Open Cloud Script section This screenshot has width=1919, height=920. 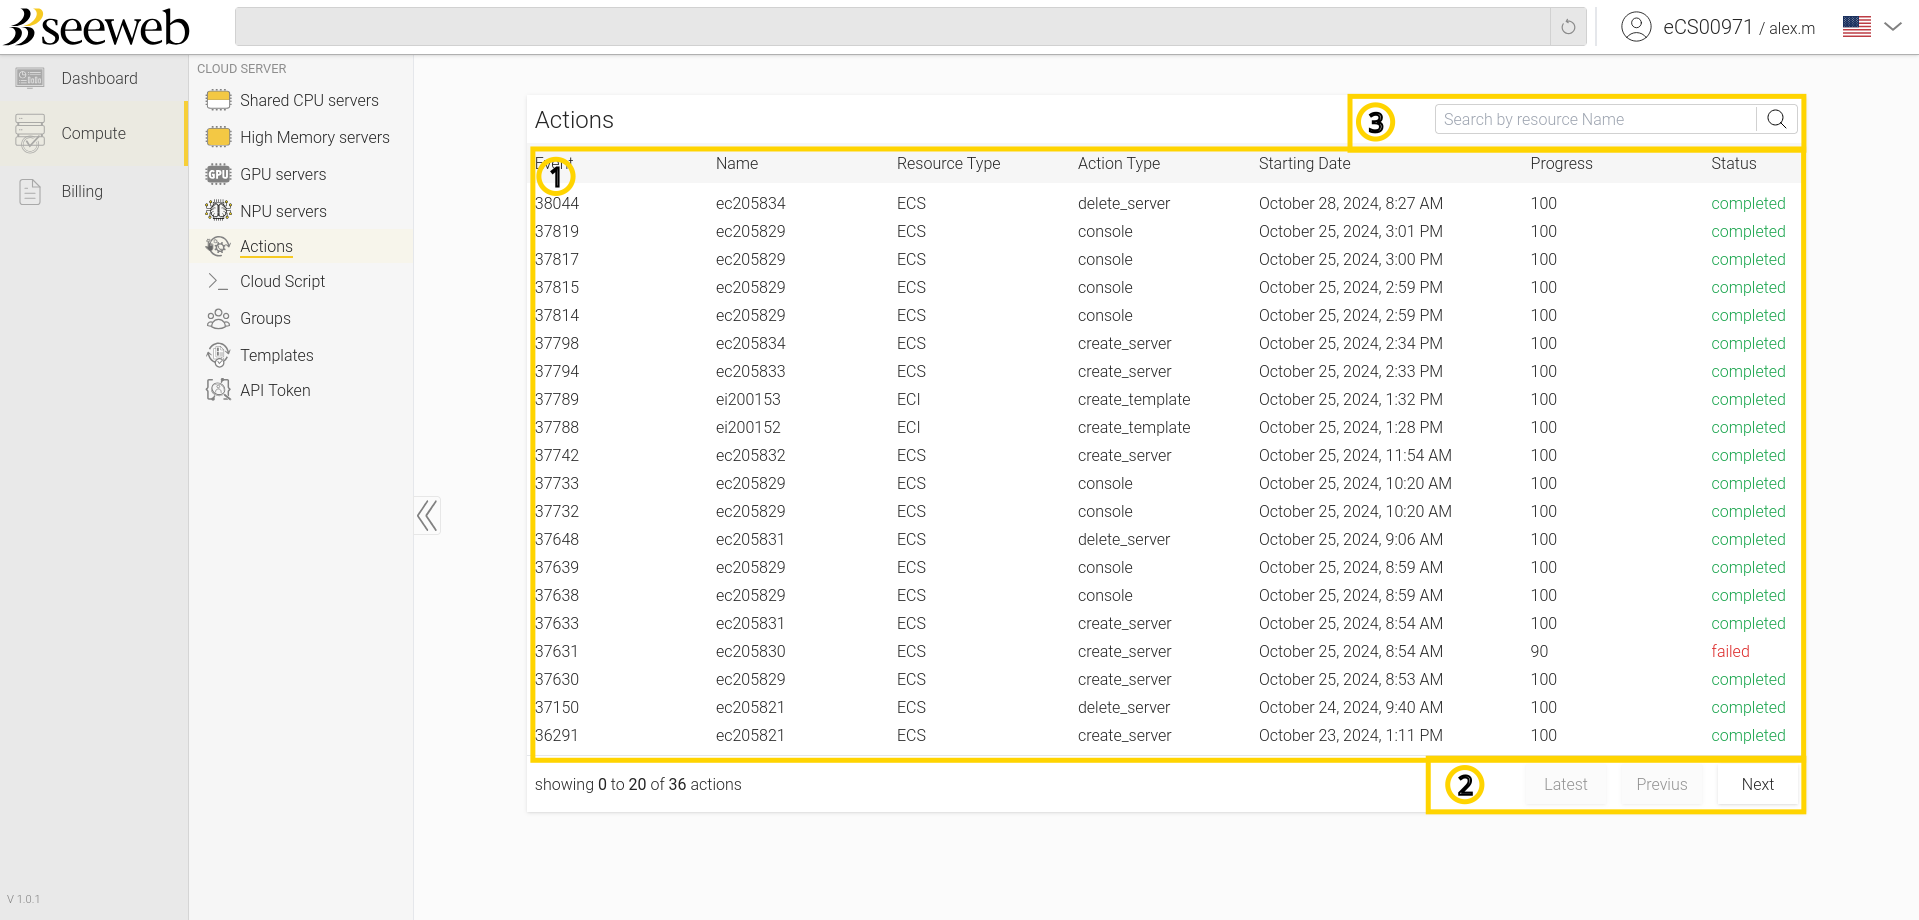click(282, 281)
